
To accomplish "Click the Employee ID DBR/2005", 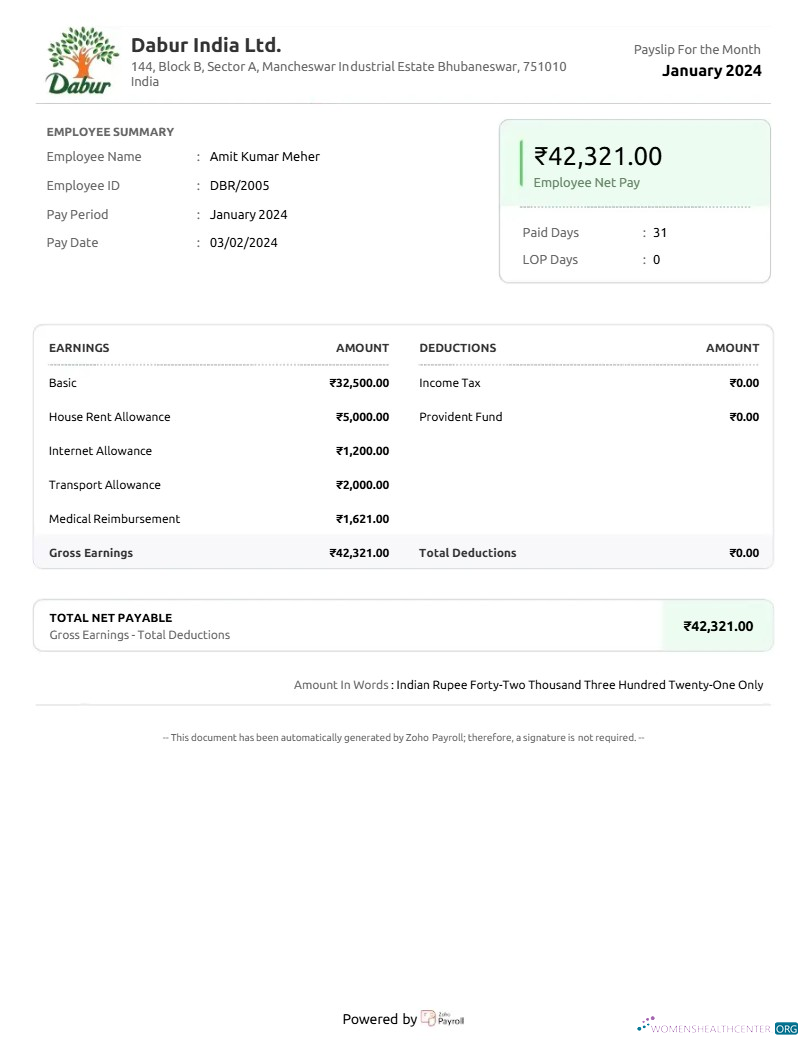I will pyautogui.click(x=236, y=185).
